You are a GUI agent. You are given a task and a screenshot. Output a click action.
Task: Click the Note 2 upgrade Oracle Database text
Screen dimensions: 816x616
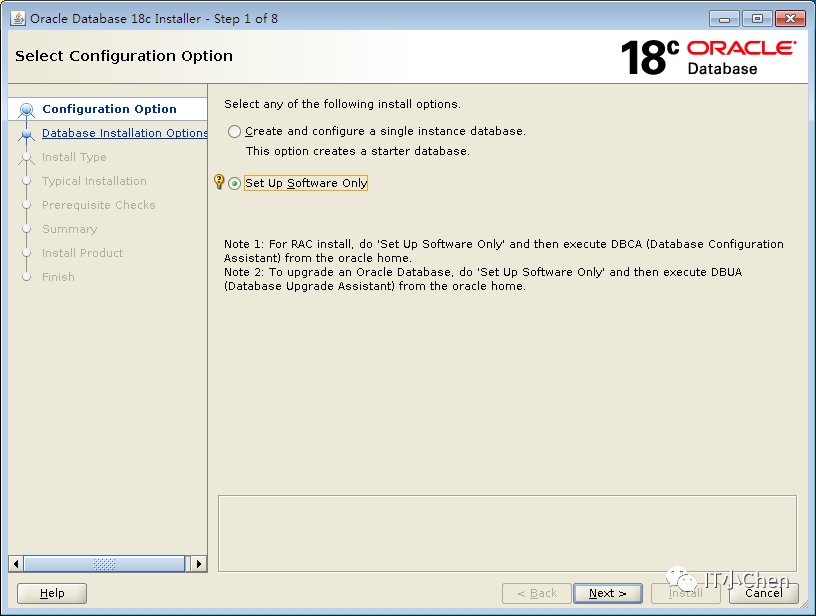483,279
